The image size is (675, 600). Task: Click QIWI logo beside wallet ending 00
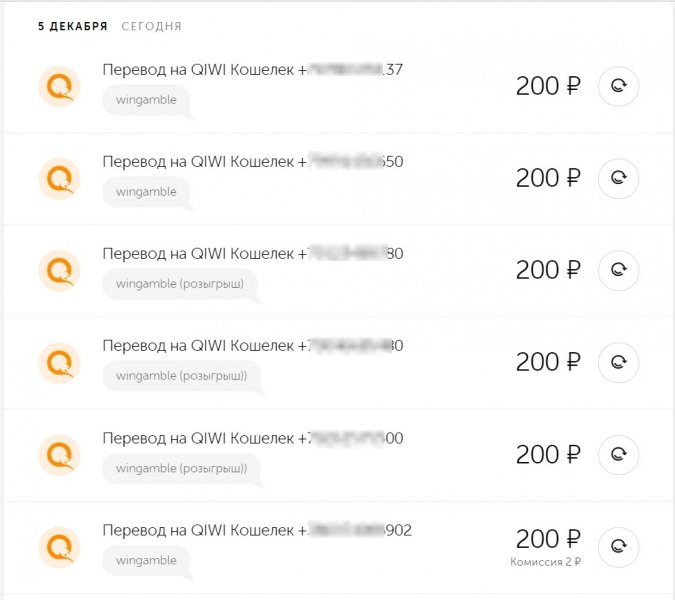(x=59, y=454)
